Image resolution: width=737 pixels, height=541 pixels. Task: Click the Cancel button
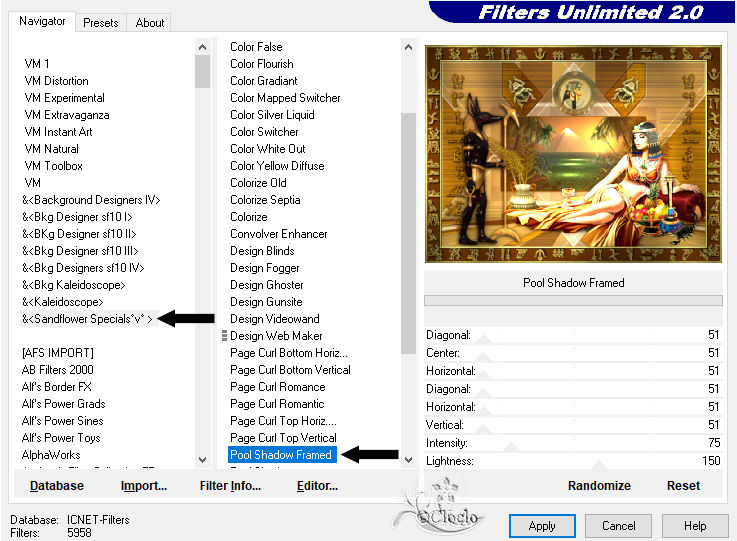[x=618, y=525]
